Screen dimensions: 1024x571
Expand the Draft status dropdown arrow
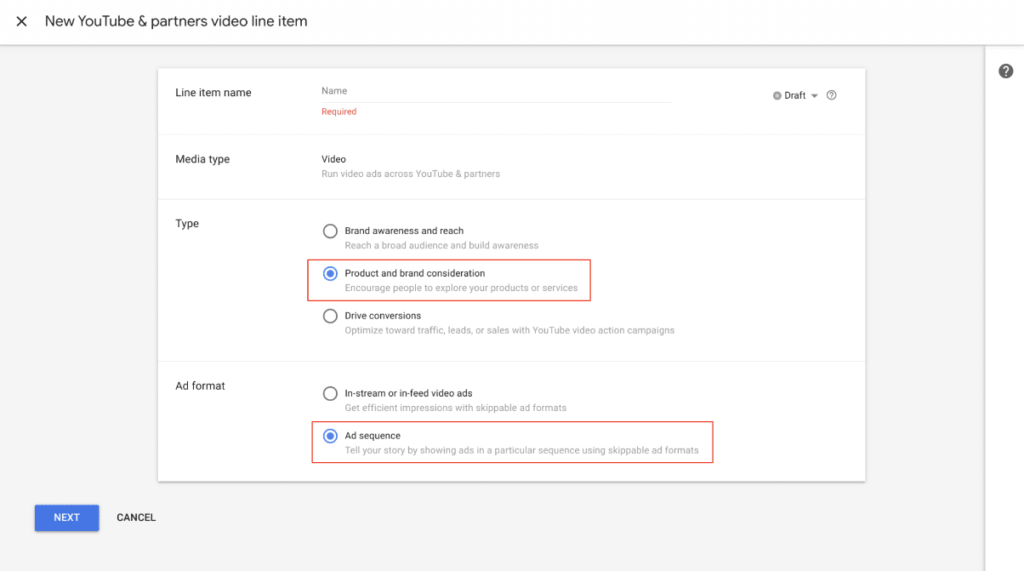point(814,96)
